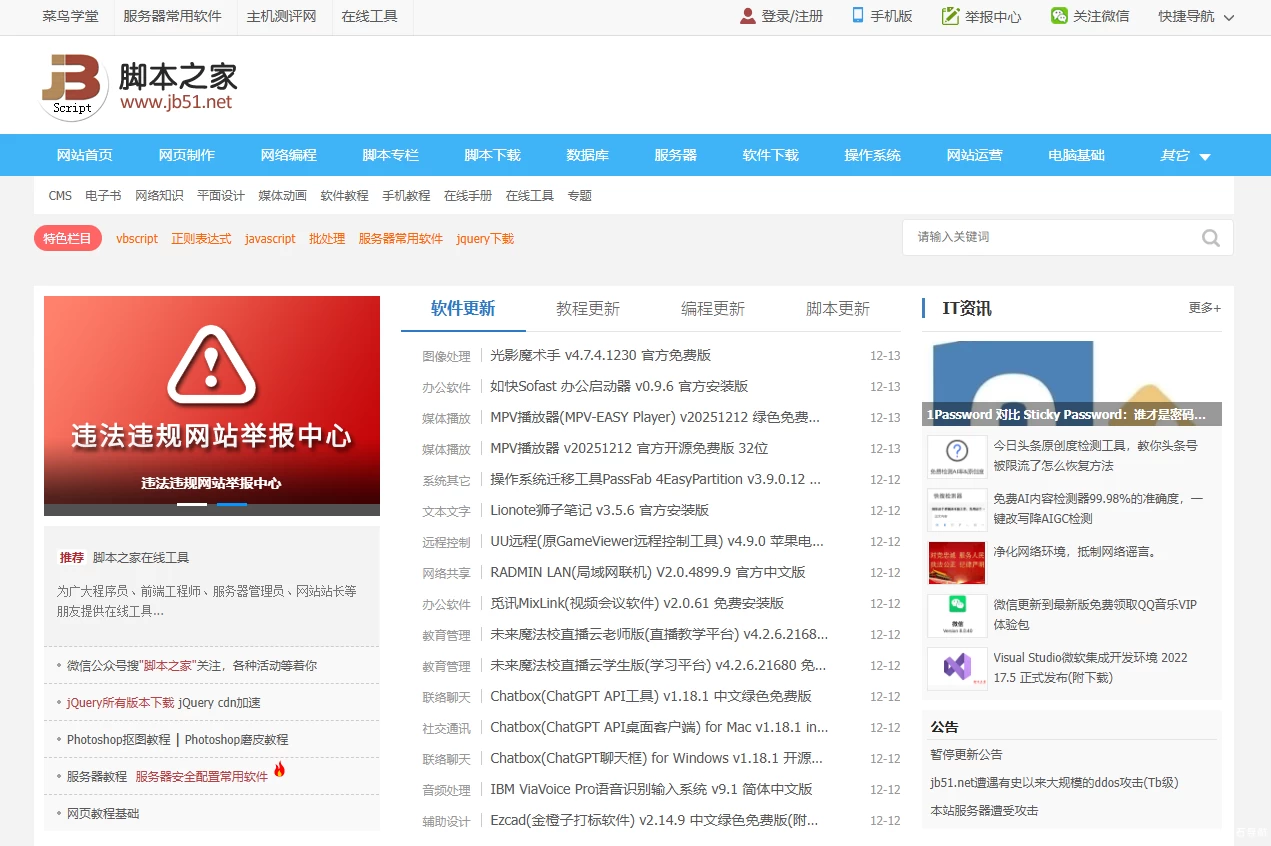Screen dimensions: 1271x846
Task: Select the second banner carousel indicator
Action: 232,504
